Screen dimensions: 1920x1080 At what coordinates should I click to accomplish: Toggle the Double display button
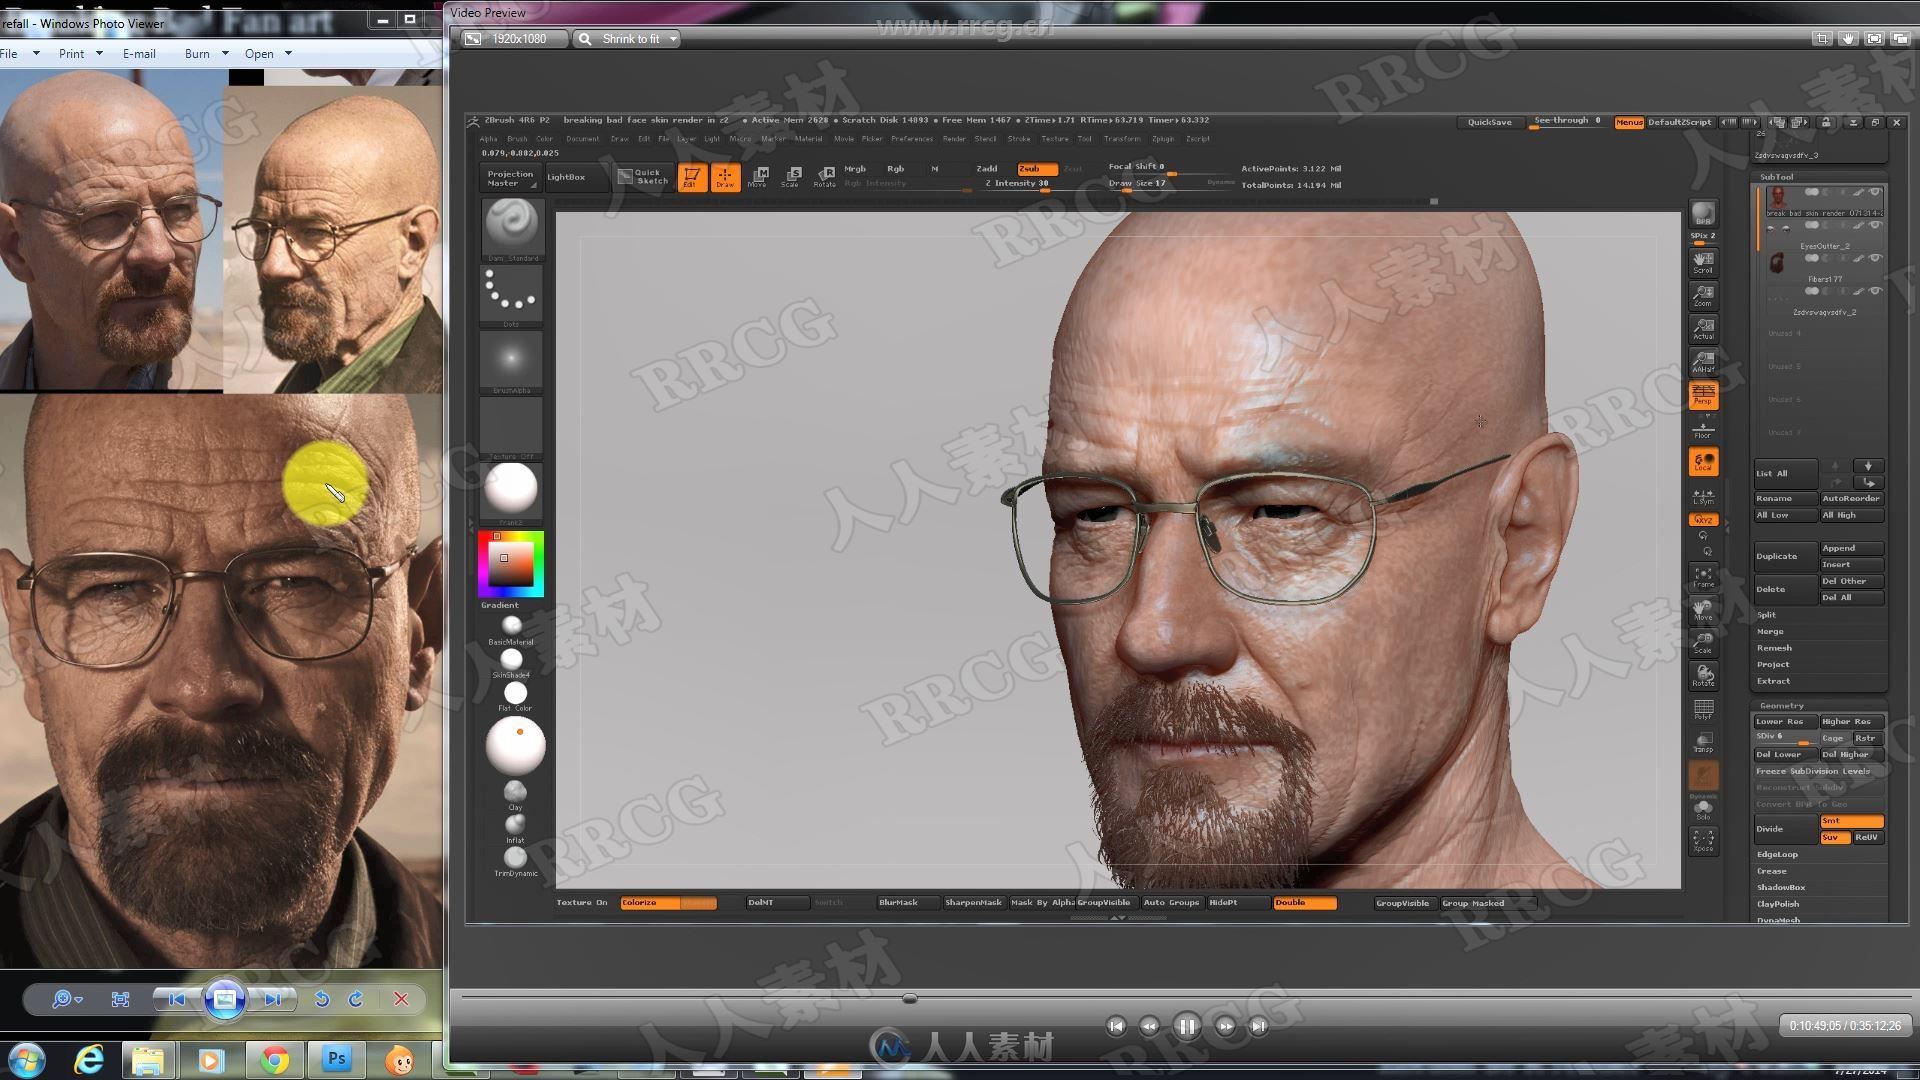1304,903
